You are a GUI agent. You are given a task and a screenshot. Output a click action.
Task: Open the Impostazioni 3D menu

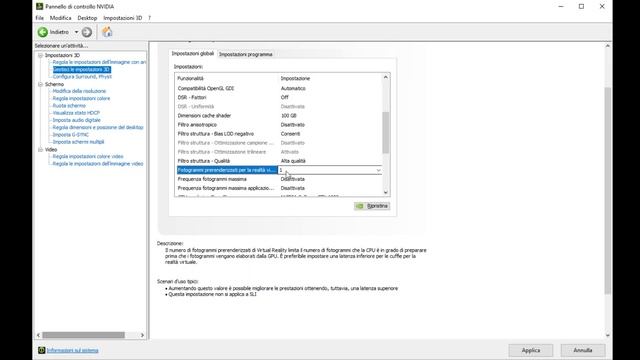[122, 18]
